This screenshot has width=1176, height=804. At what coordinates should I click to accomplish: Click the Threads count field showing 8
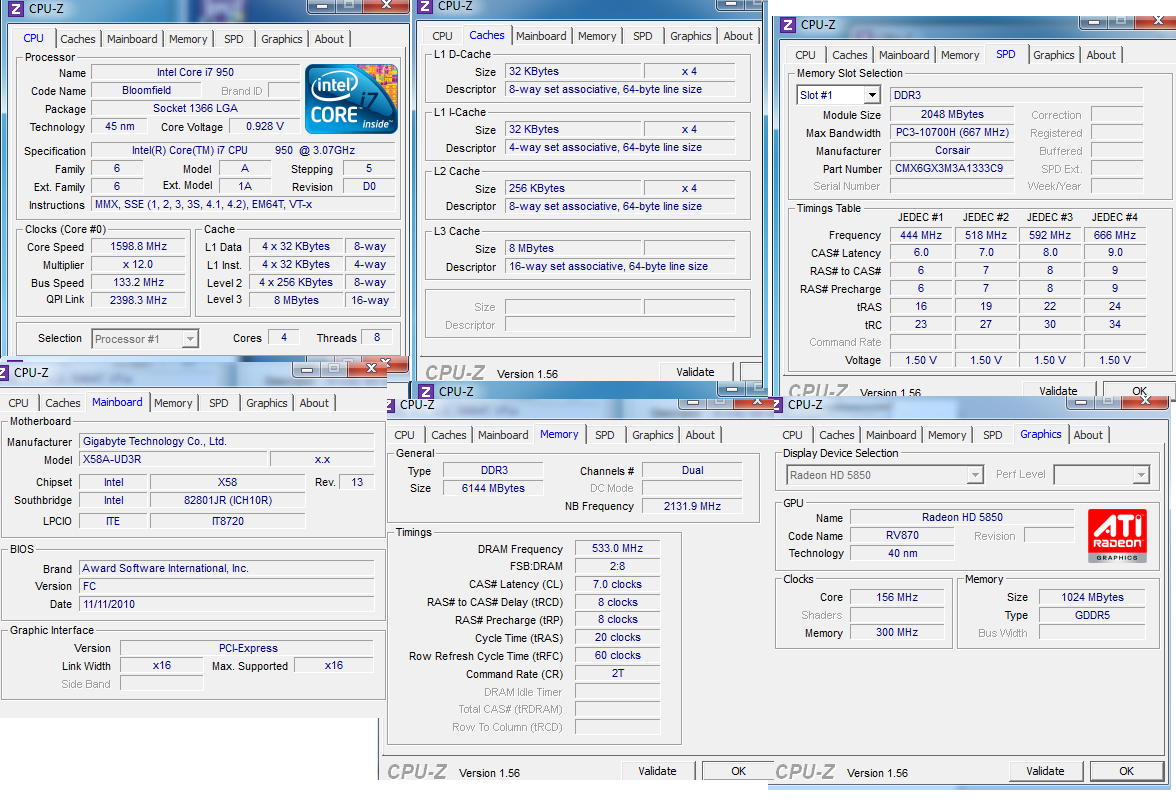[376, 338]
